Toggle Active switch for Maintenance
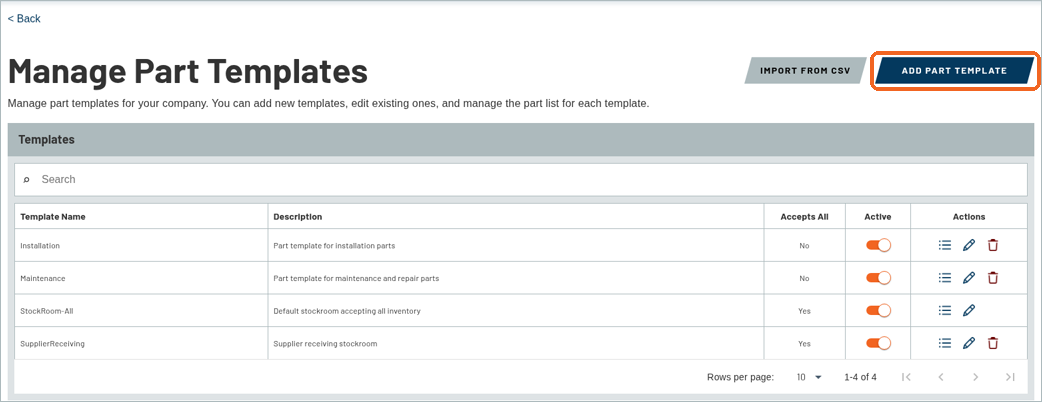This screenshot has width=1042, height=402. (878, 278)
